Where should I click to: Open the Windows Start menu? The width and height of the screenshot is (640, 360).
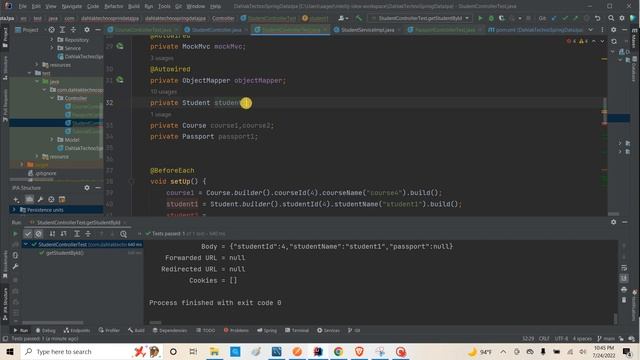click(10, 351)
